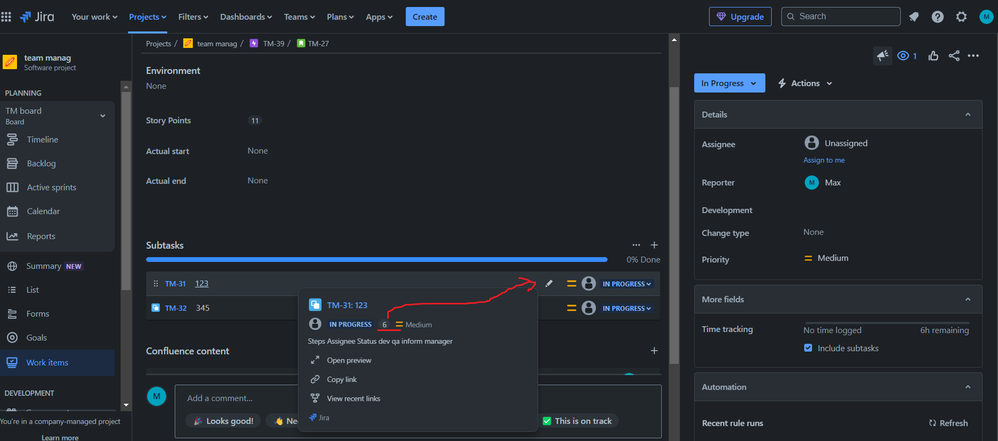Viewport: 998px width, 441px height.
Task: Open TM-32 row IN PROGRESS status dropdown
Action: tap(627, 308)
